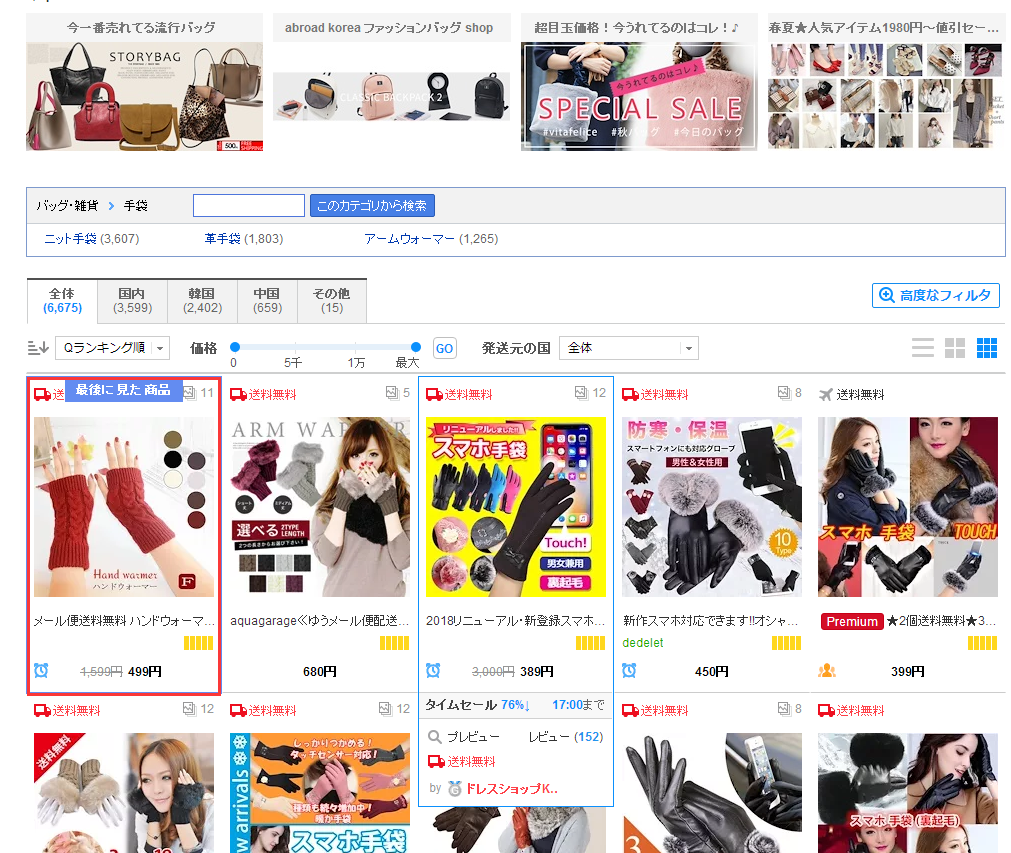Viewport: 1011px width, 853px height.
Task: Open yellow スマホ手袋 product image
Action: 516,507
